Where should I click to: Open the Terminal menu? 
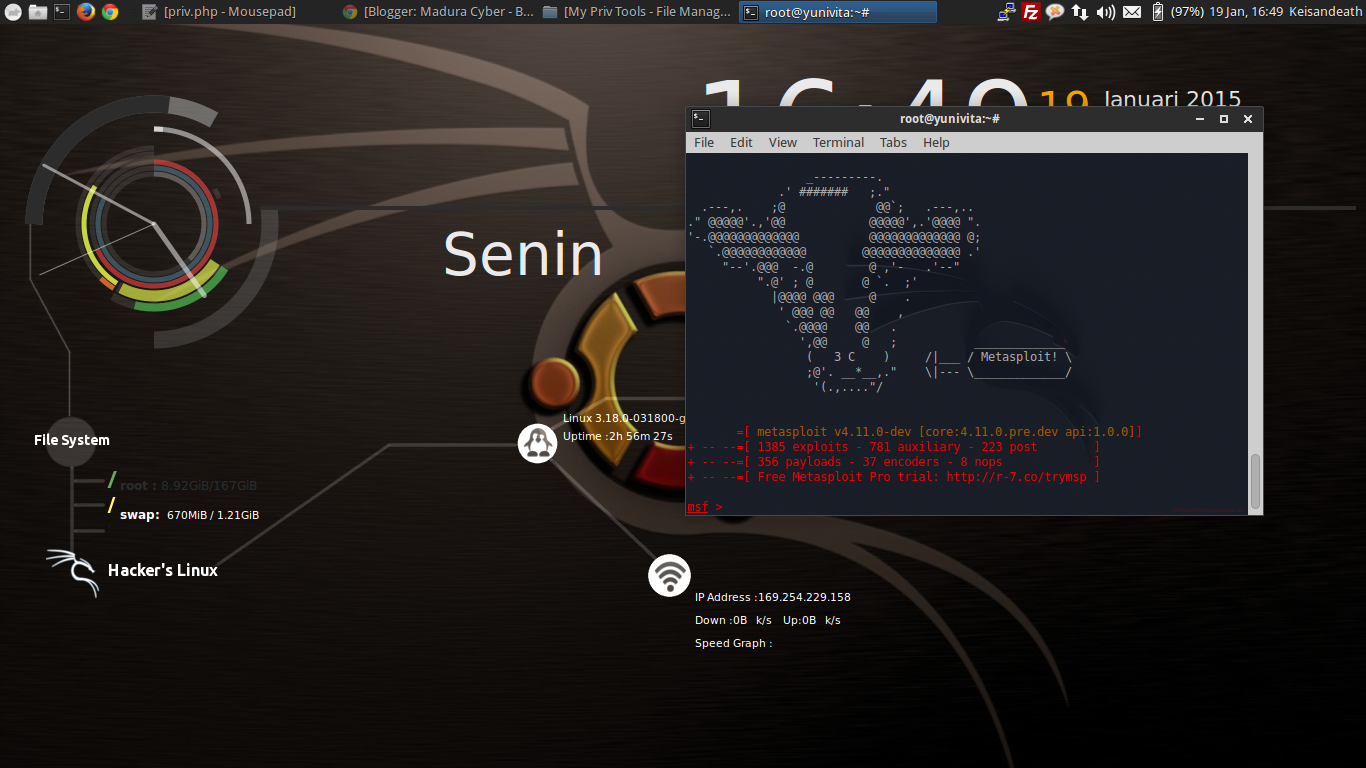tap(838, 142)
